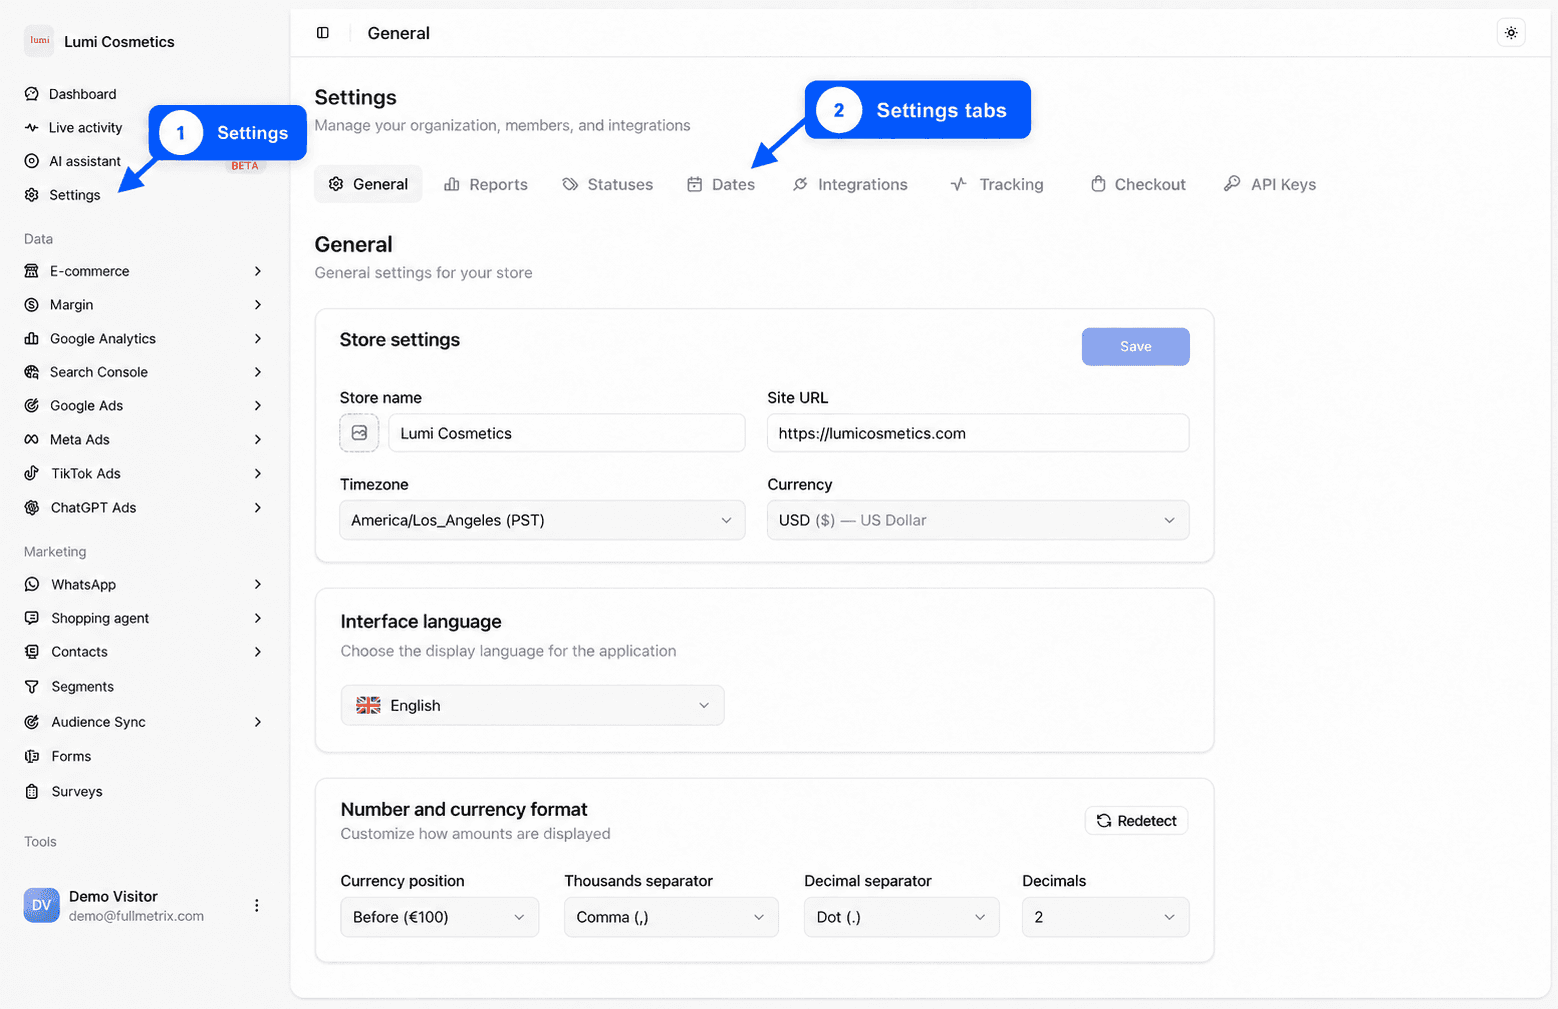Open the Dates tab
1558x1009 pixels.
click(721, 185)
